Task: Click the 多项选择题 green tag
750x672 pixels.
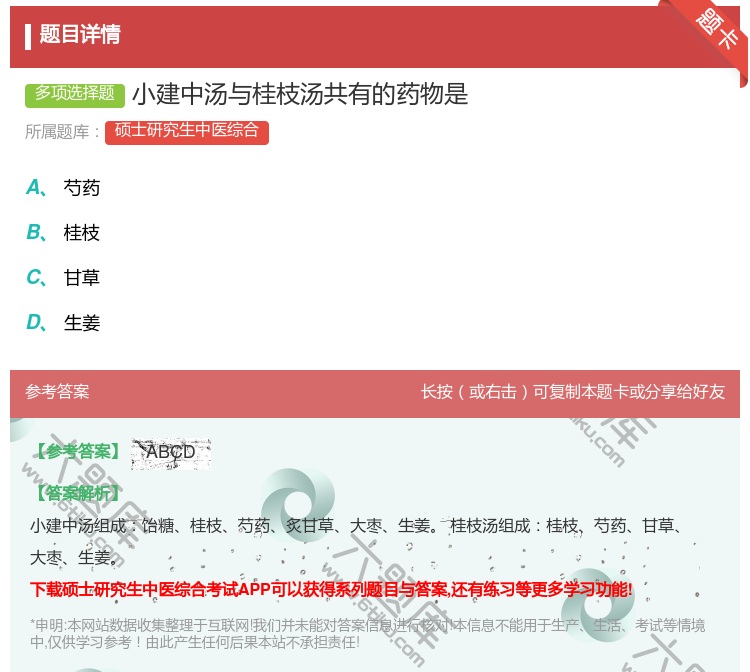Action: [75, 94]
